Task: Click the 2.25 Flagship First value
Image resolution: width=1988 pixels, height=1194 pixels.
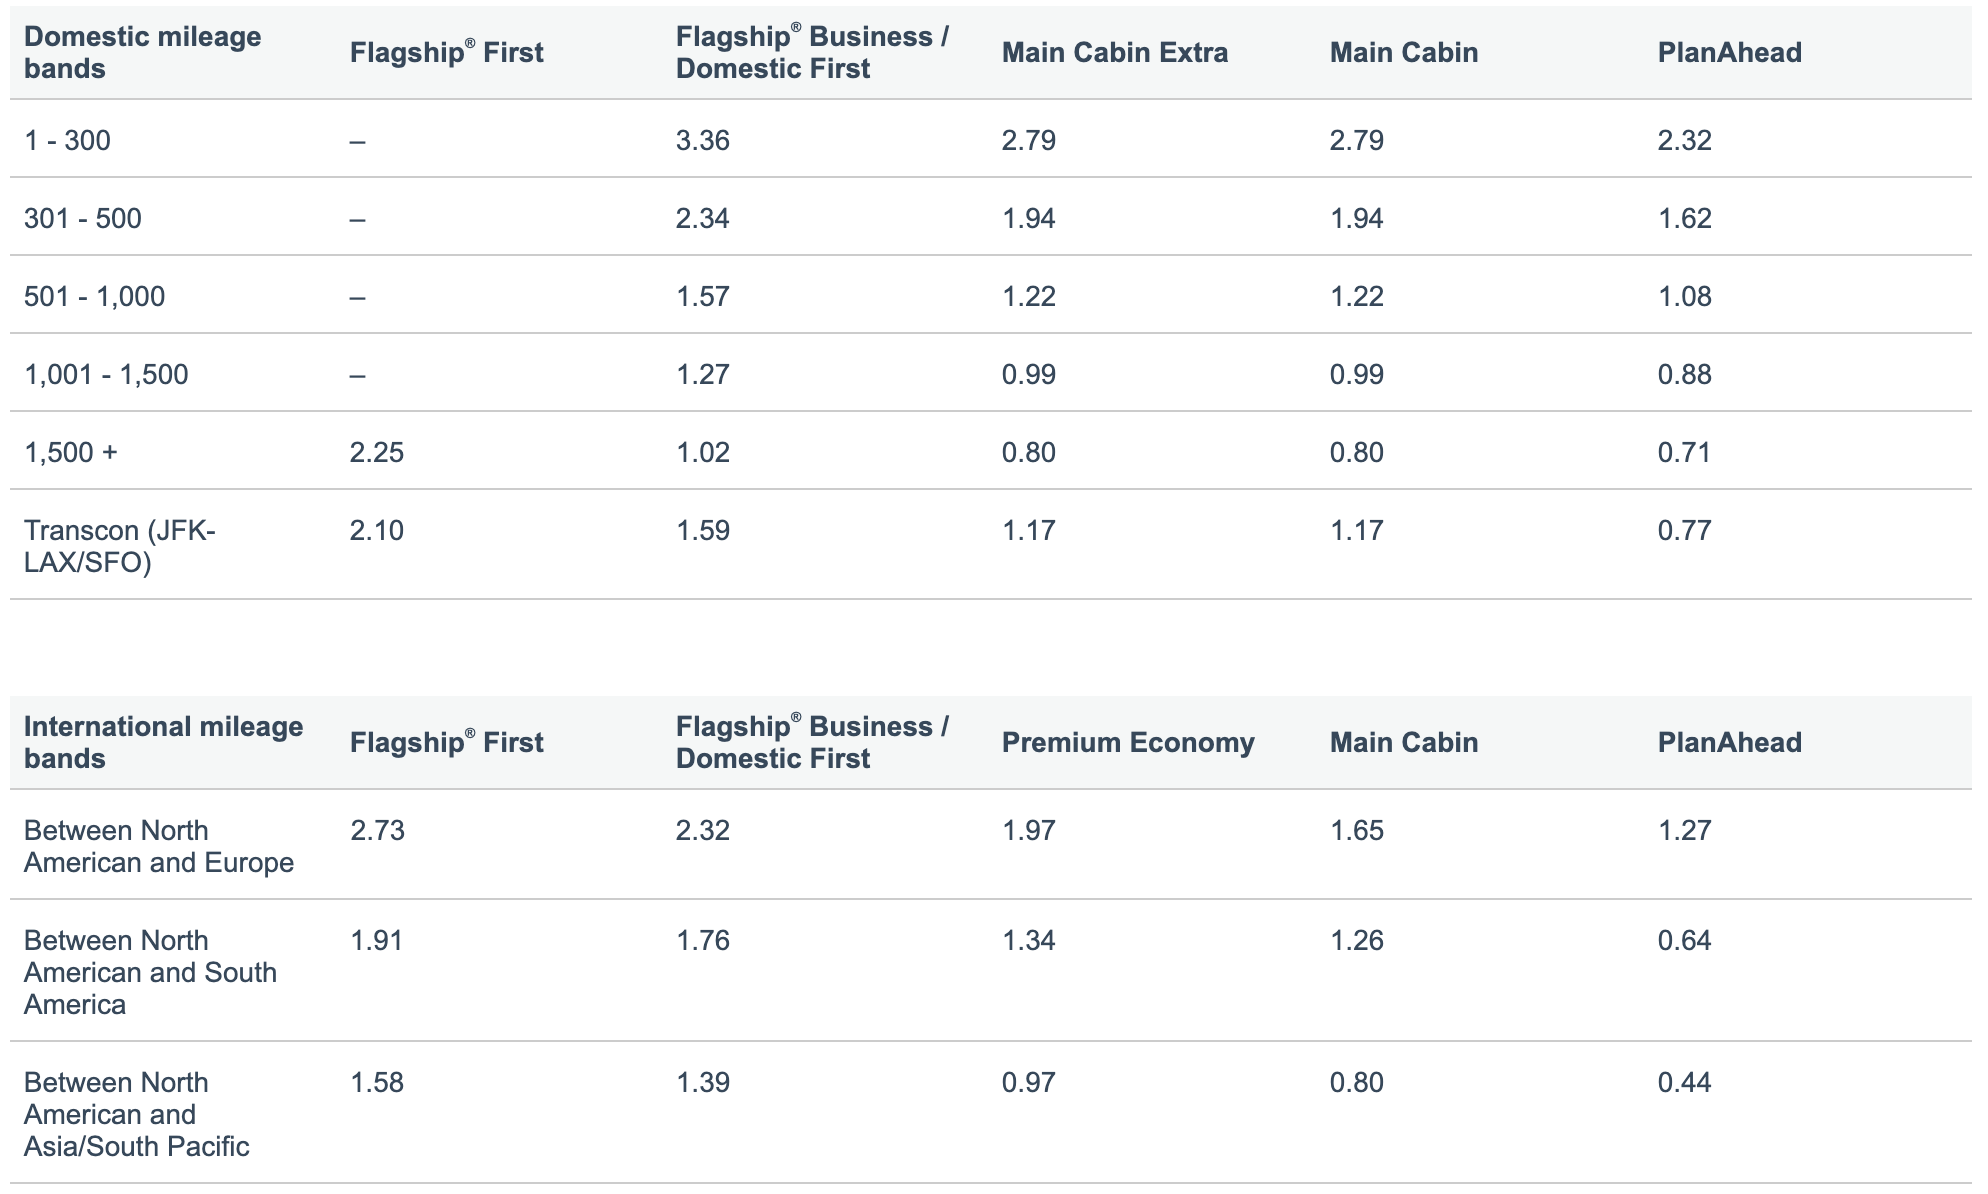Action: tap(377, 452)
